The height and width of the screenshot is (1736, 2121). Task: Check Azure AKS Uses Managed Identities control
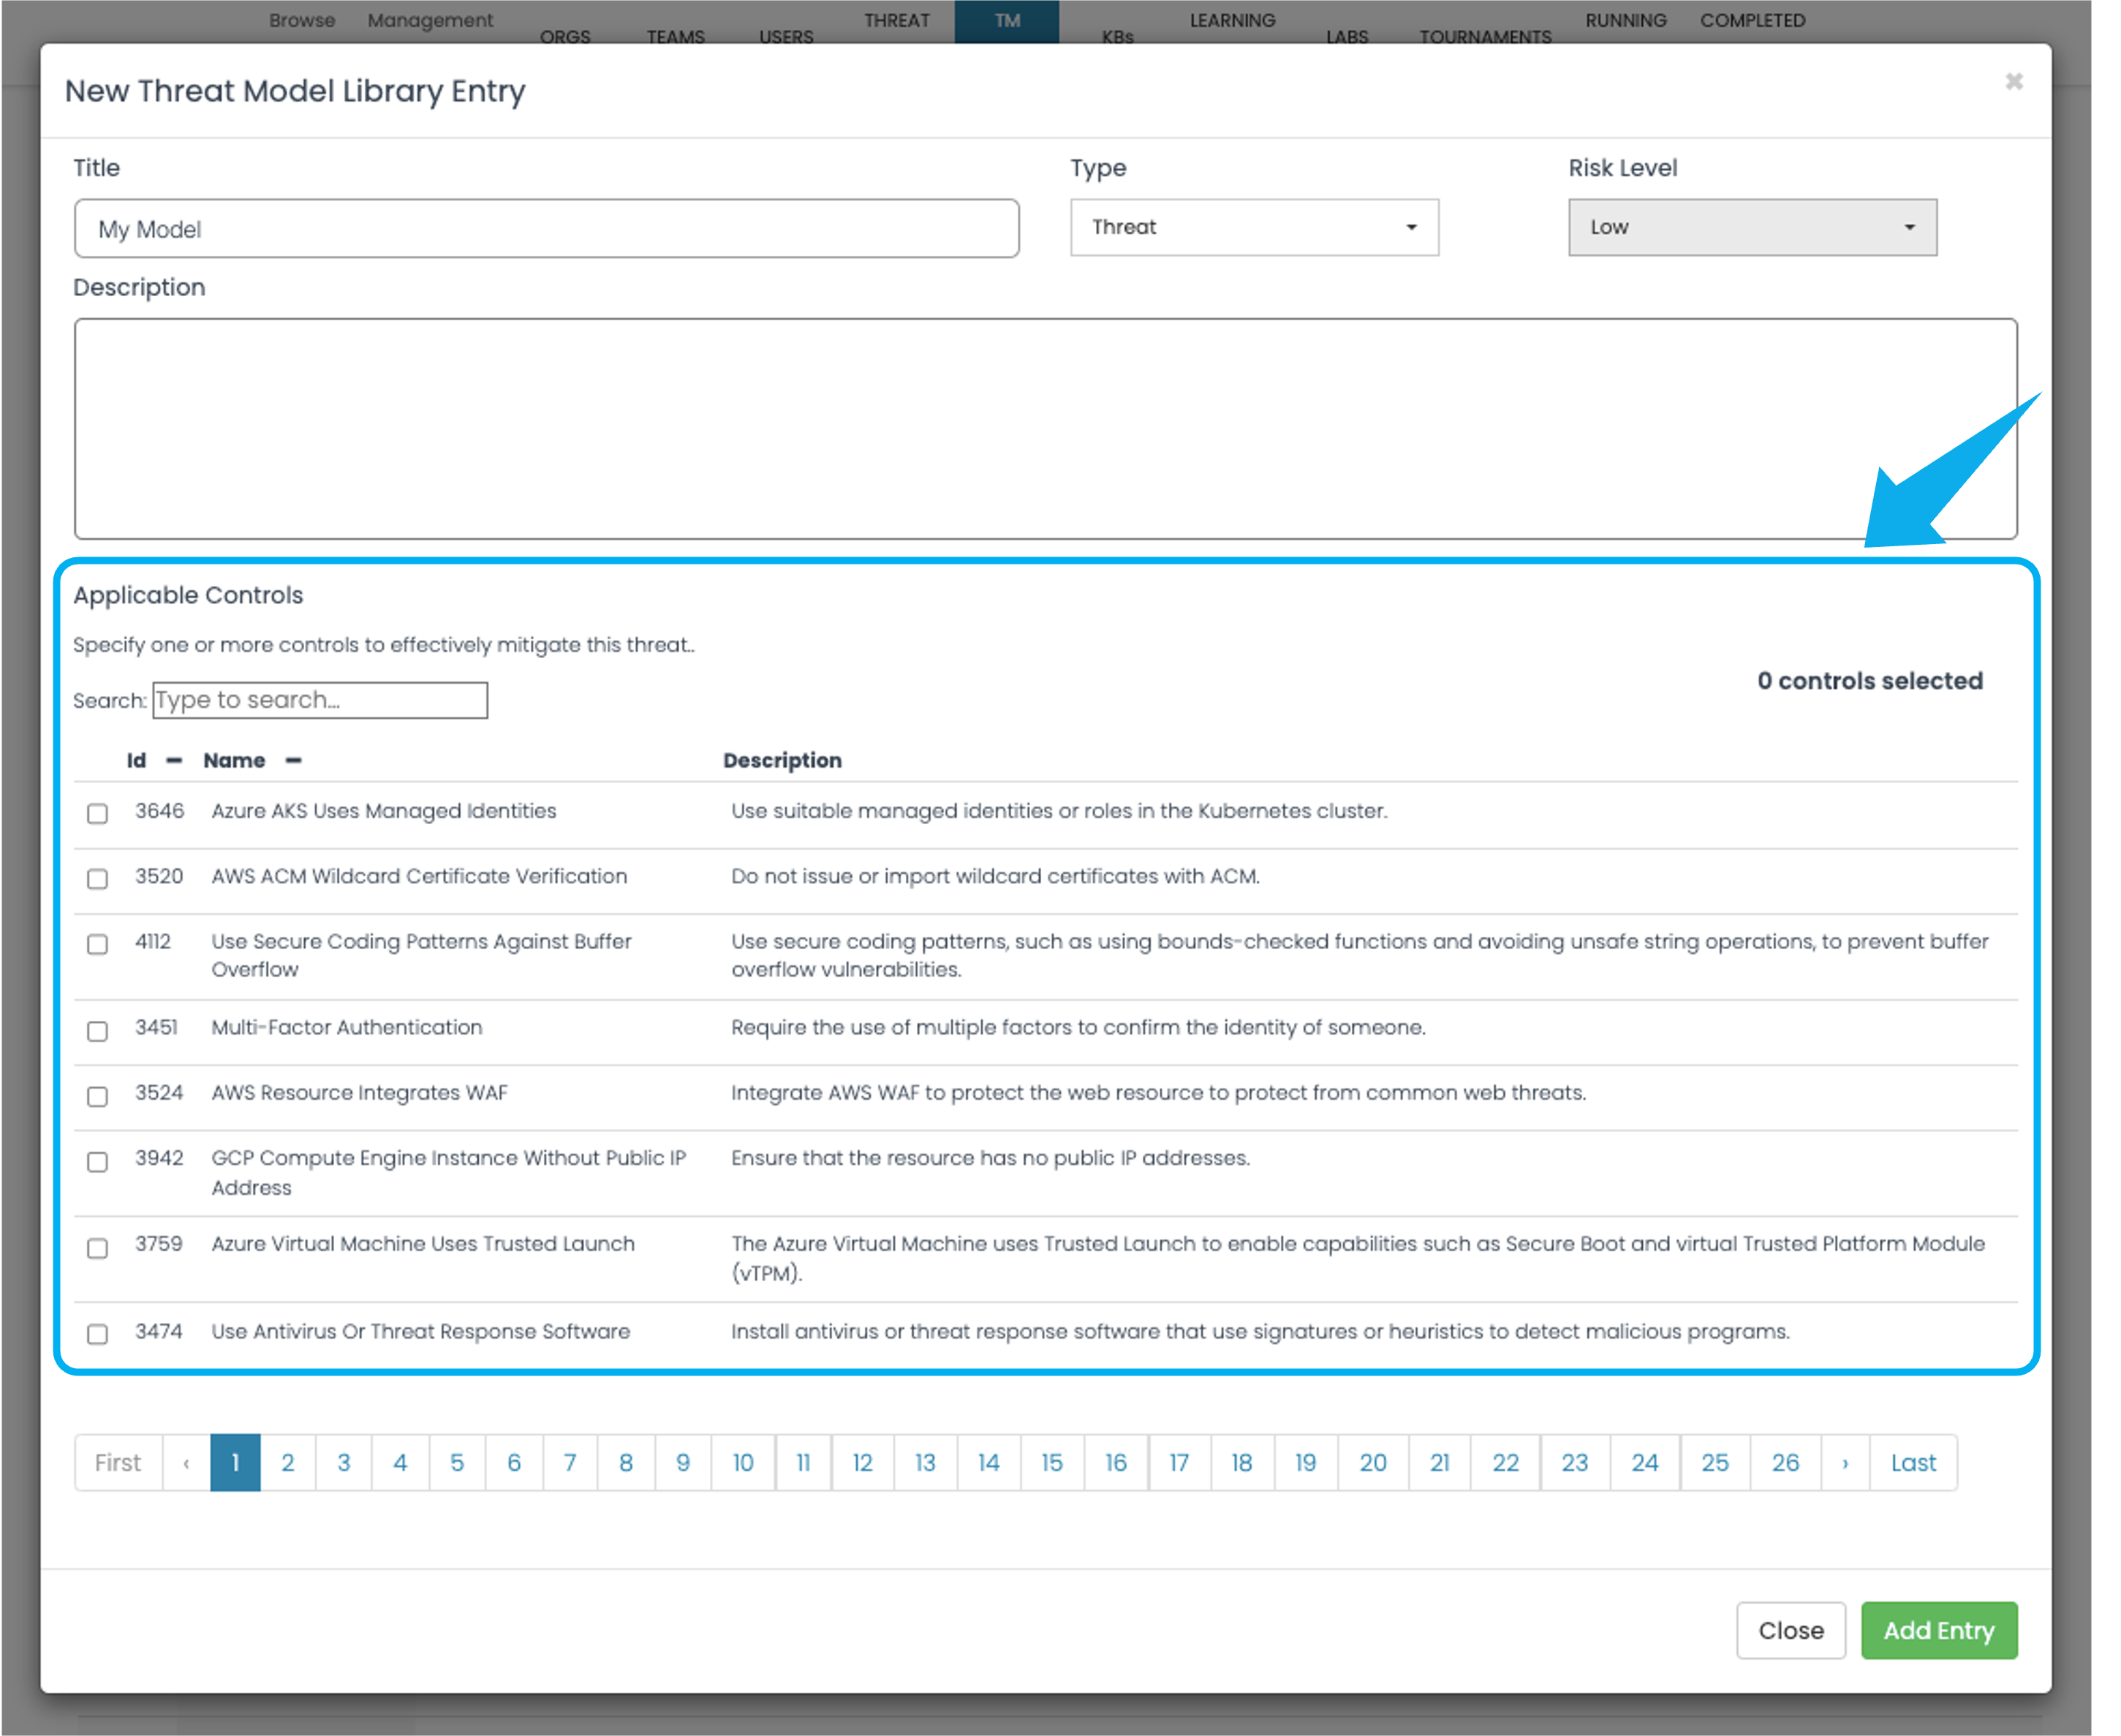97,813
